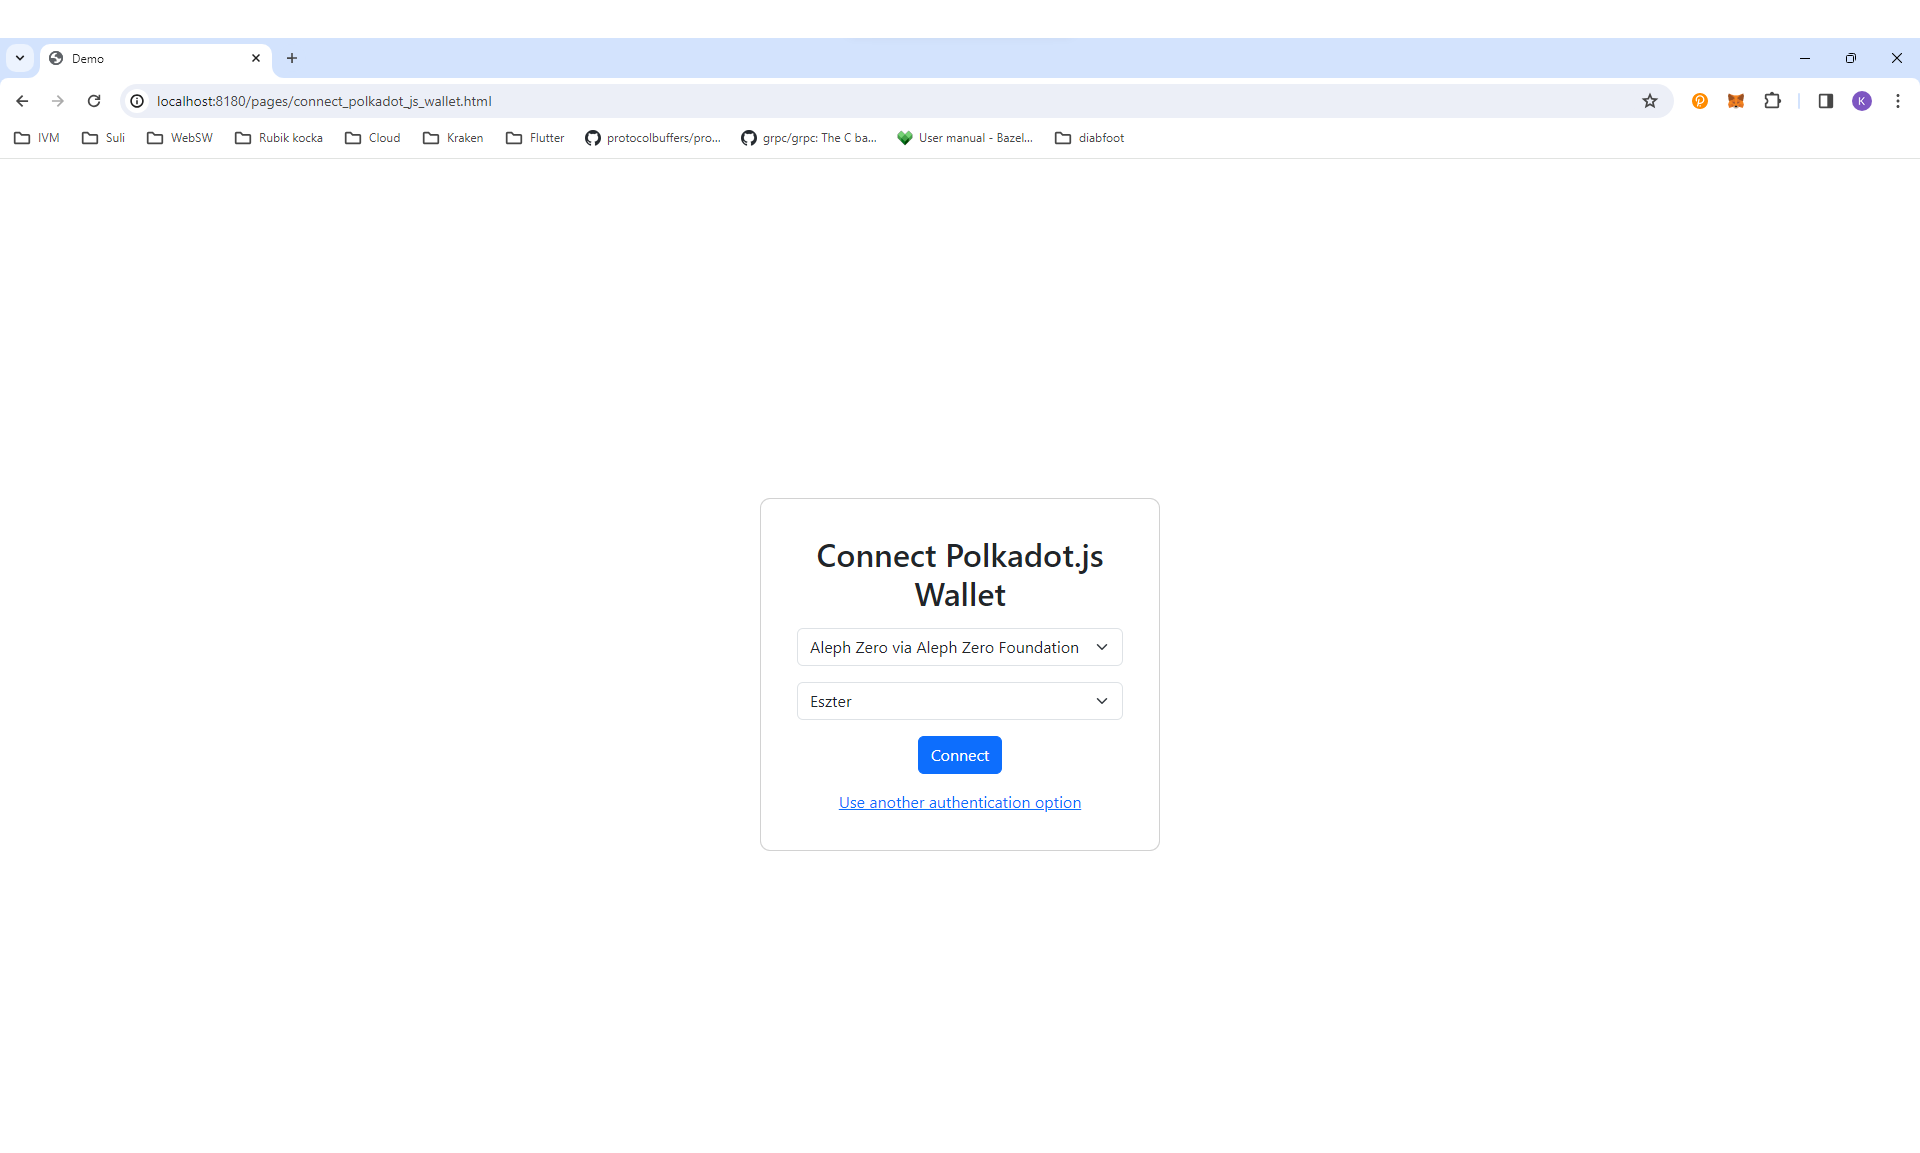Open the purple profile avatar

pyautogui.click(x=1862, y=101)
